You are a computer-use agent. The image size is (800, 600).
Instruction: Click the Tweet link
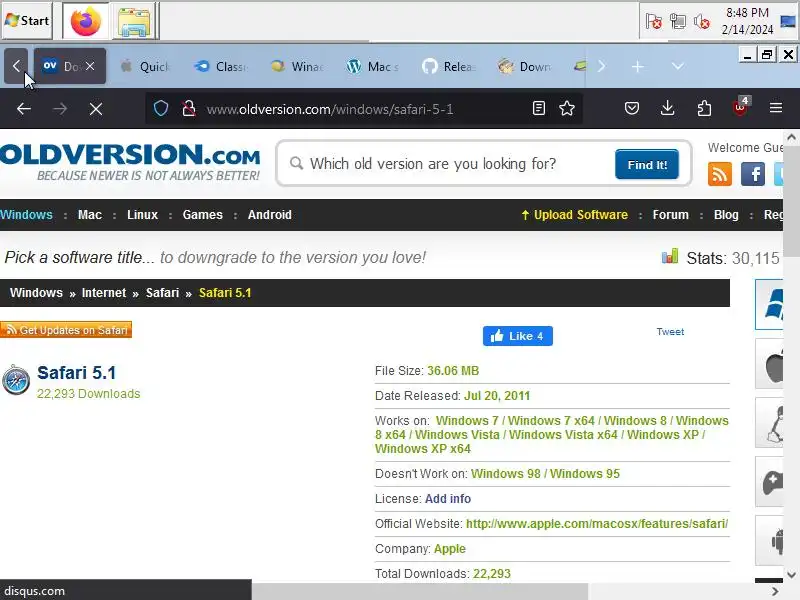click(670, 332)
